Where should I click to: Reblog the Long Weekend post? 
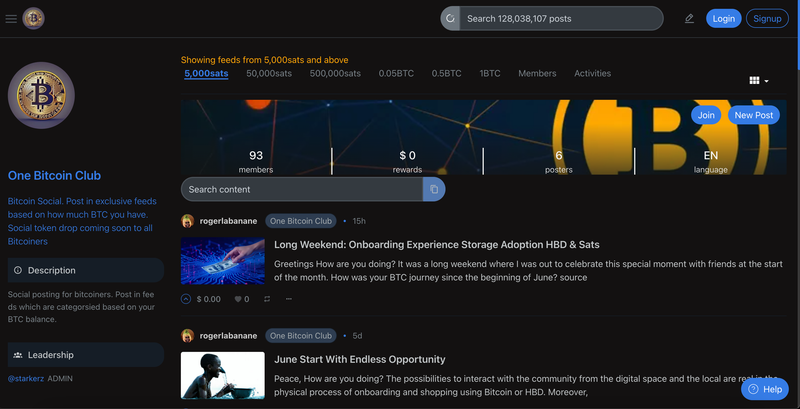click(267, 299)
